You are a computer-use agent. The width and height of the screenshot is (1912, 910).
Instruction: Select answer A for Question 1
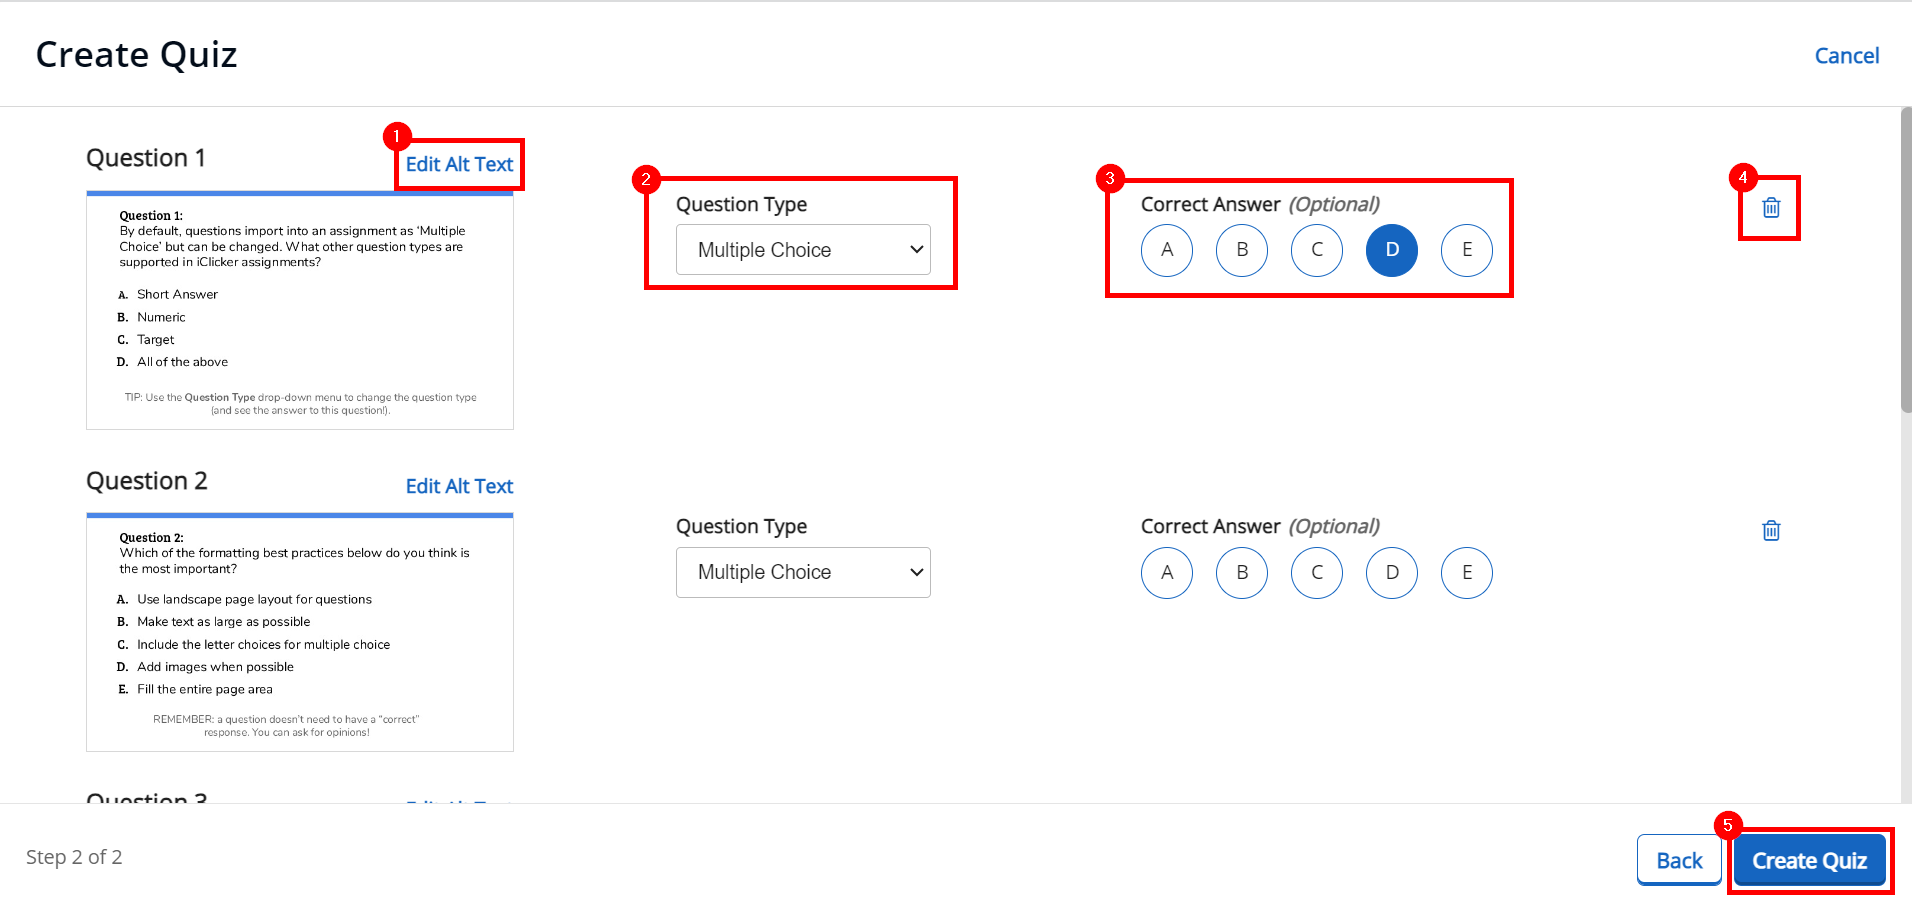tap(1166, 250)
